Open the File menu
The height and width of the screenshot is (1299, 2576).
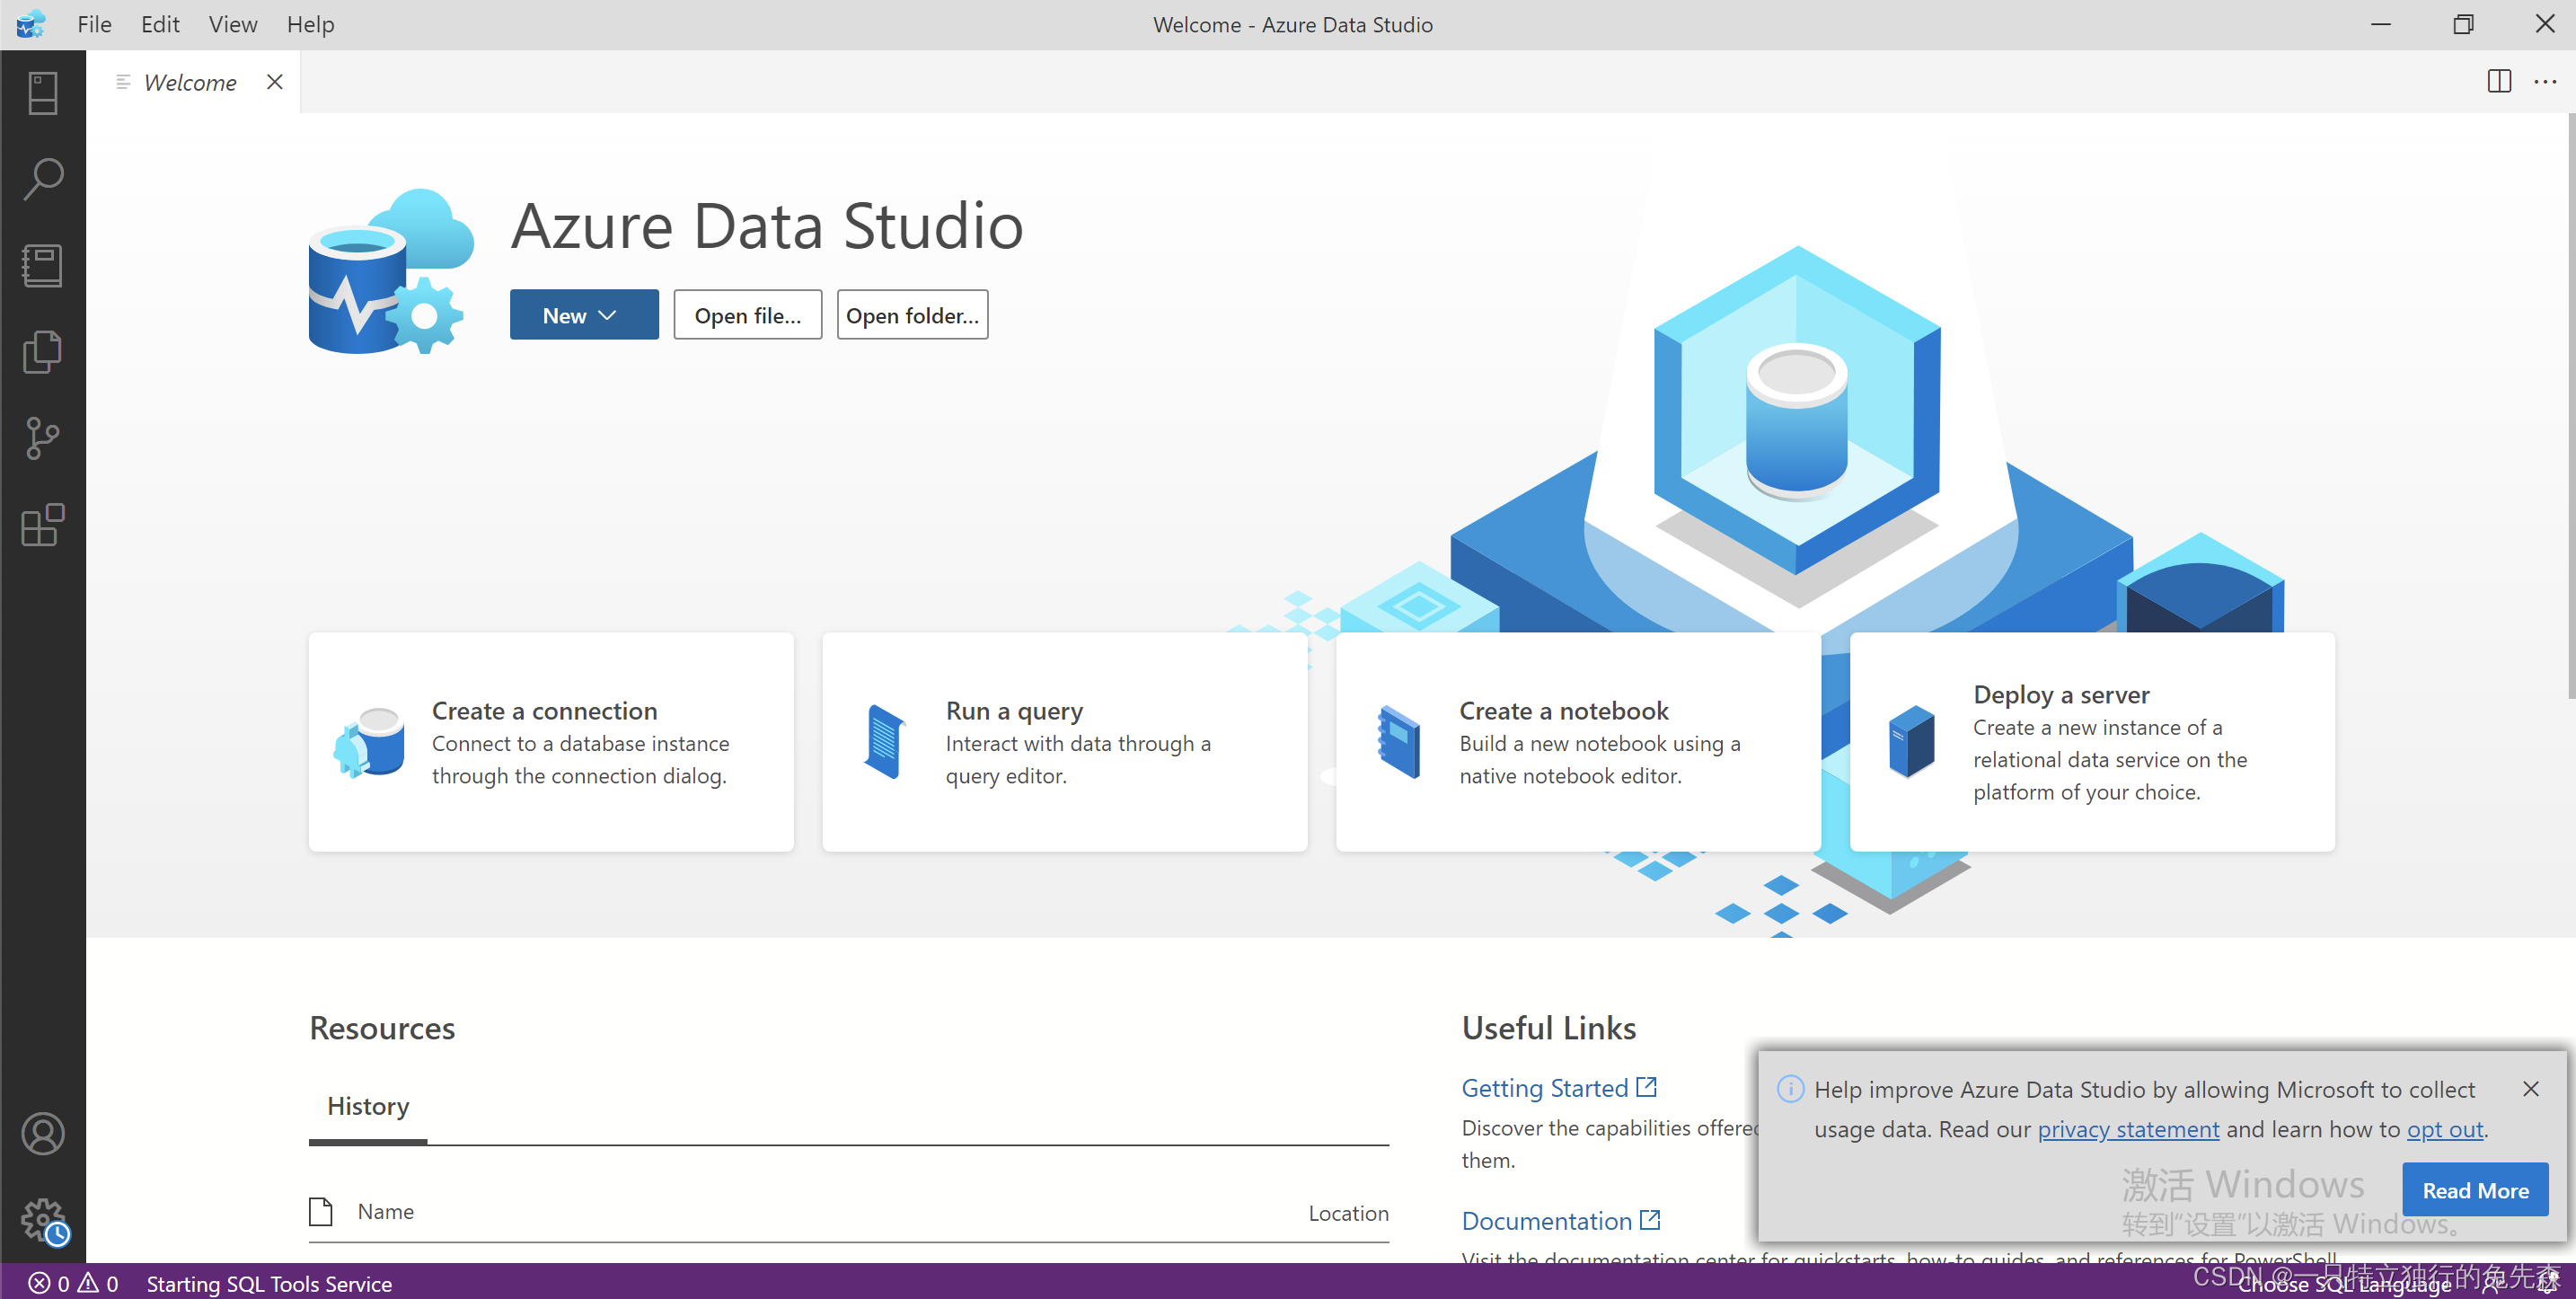[x=93, y=24]
